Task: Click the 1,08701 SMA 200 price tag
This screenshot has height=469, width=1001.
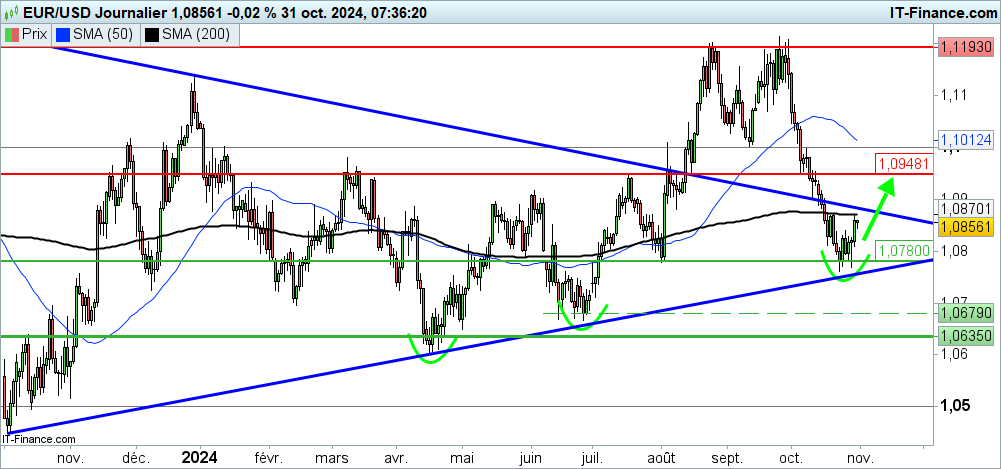Action: point(964,208)
